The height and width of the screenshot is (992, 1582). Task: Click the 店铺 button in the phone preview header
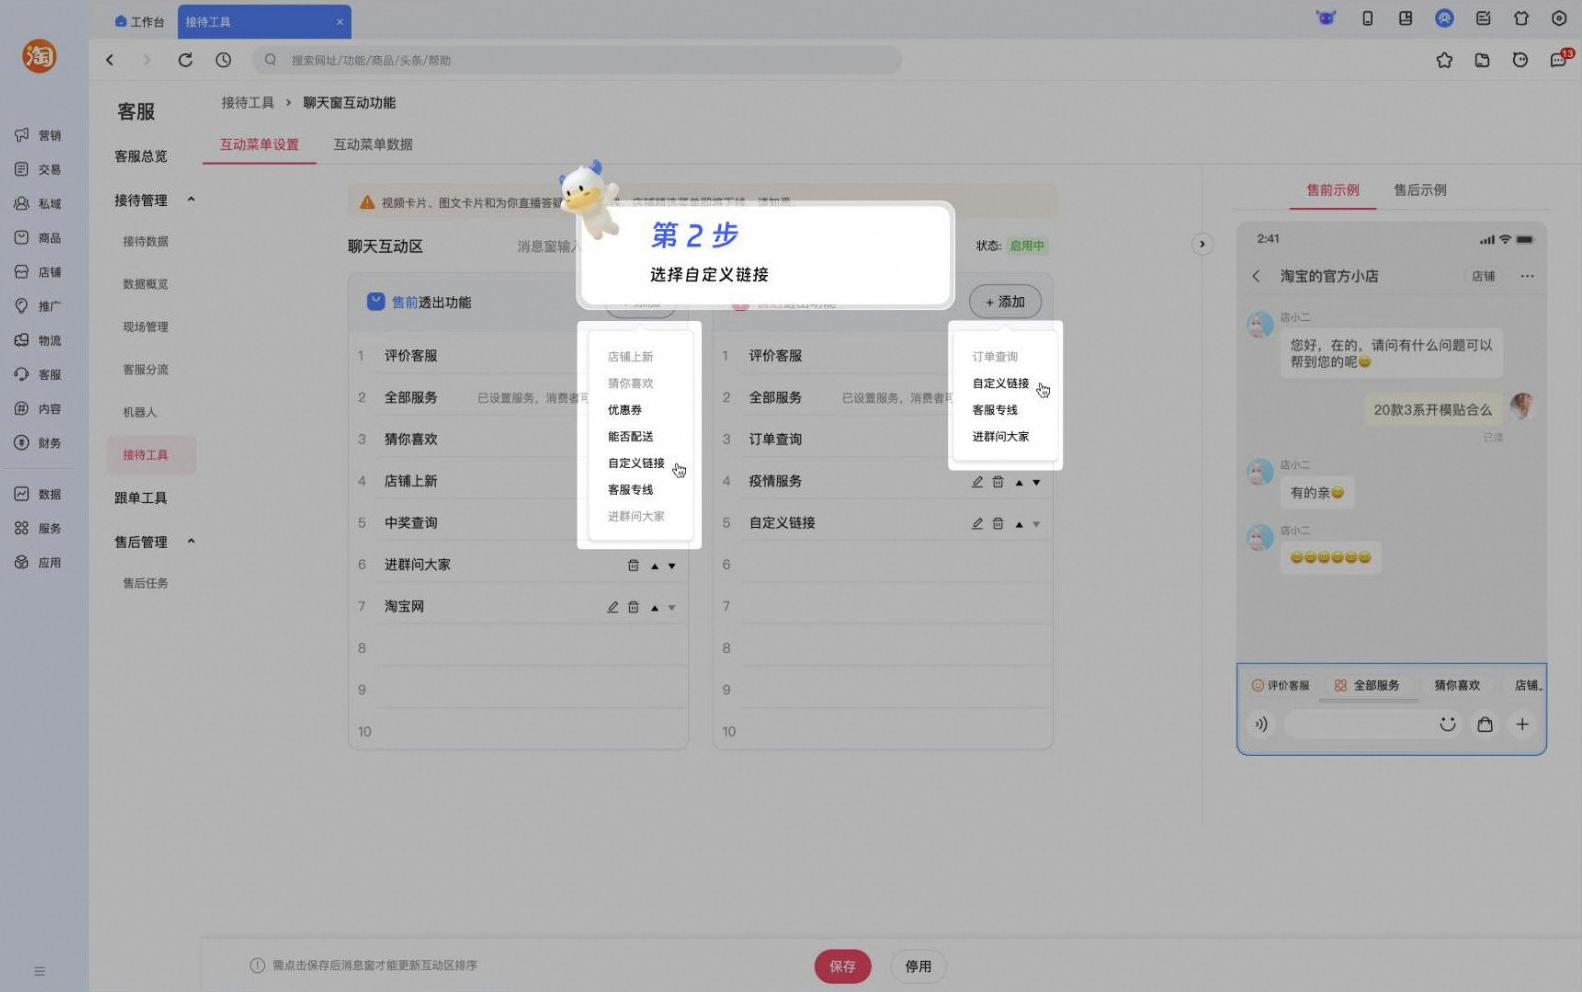[1483, 276]
